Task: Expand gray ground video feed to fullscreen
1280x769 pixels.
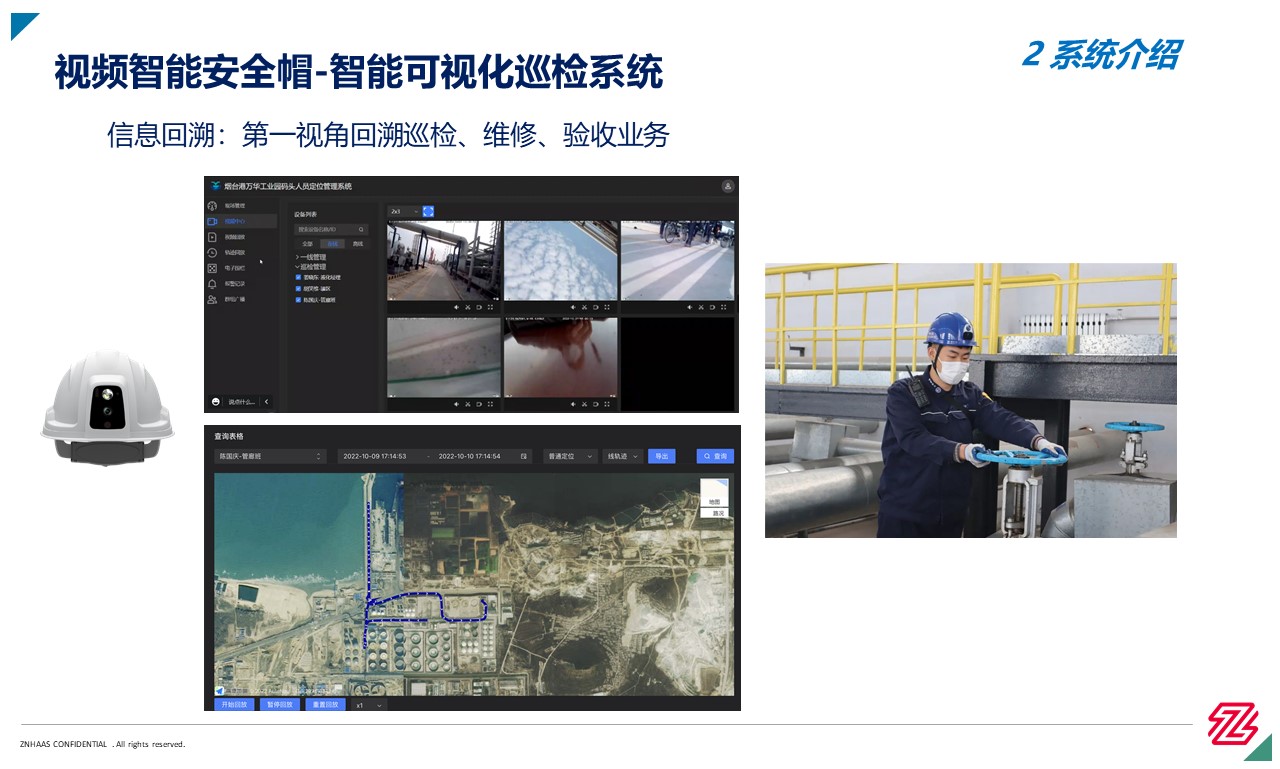Action: coord(490,404)
